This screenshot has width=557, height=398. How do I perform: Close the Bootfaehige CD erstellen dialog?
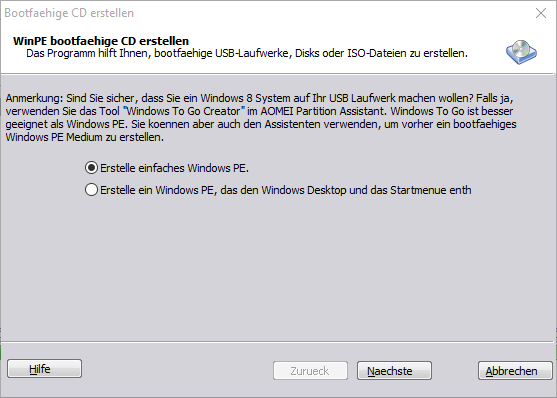[541, 13]
